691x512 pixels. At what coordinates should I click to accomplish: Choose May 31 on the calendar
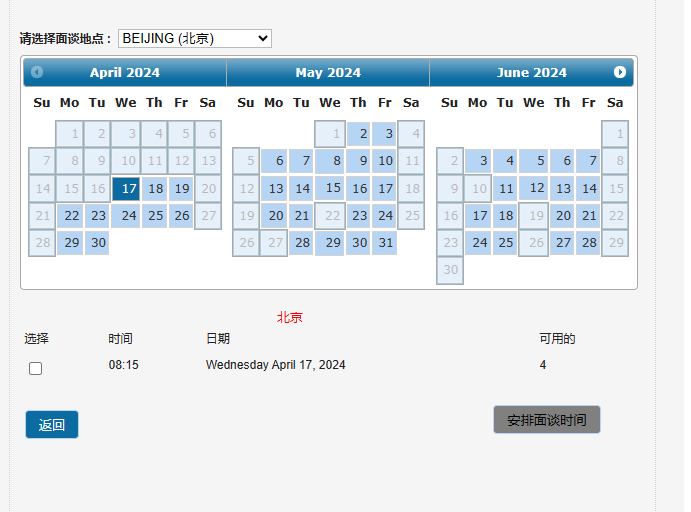[384, 242]
